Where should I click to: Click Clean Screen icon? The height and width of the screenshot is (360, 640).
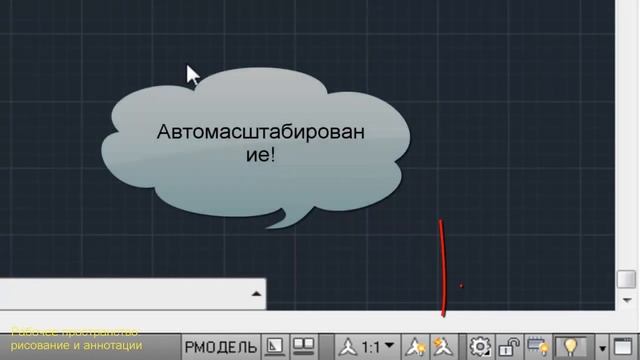[623, 347]
